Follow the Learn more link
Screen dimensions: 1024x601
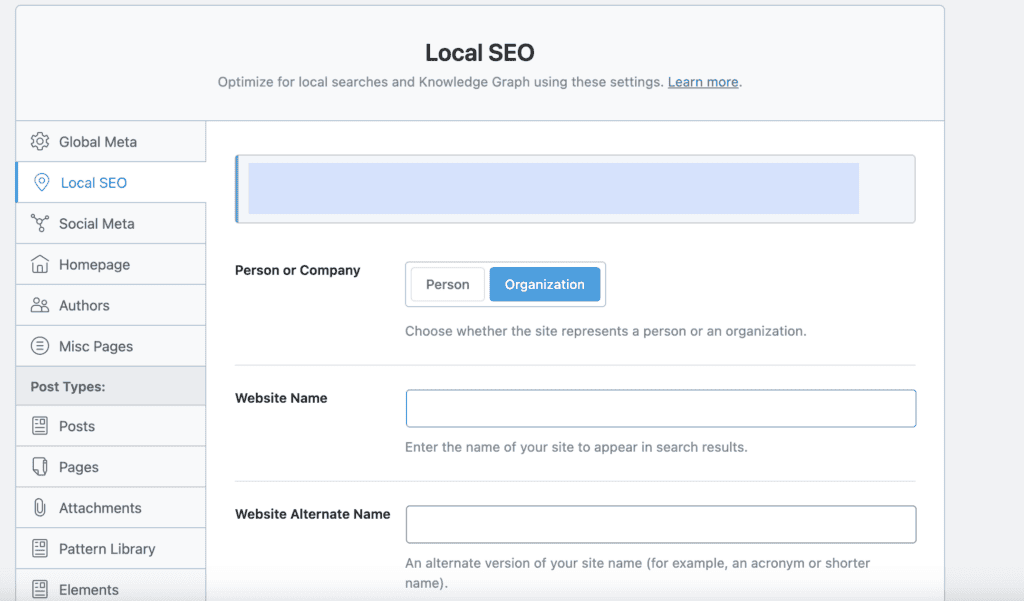pos(703,82)
